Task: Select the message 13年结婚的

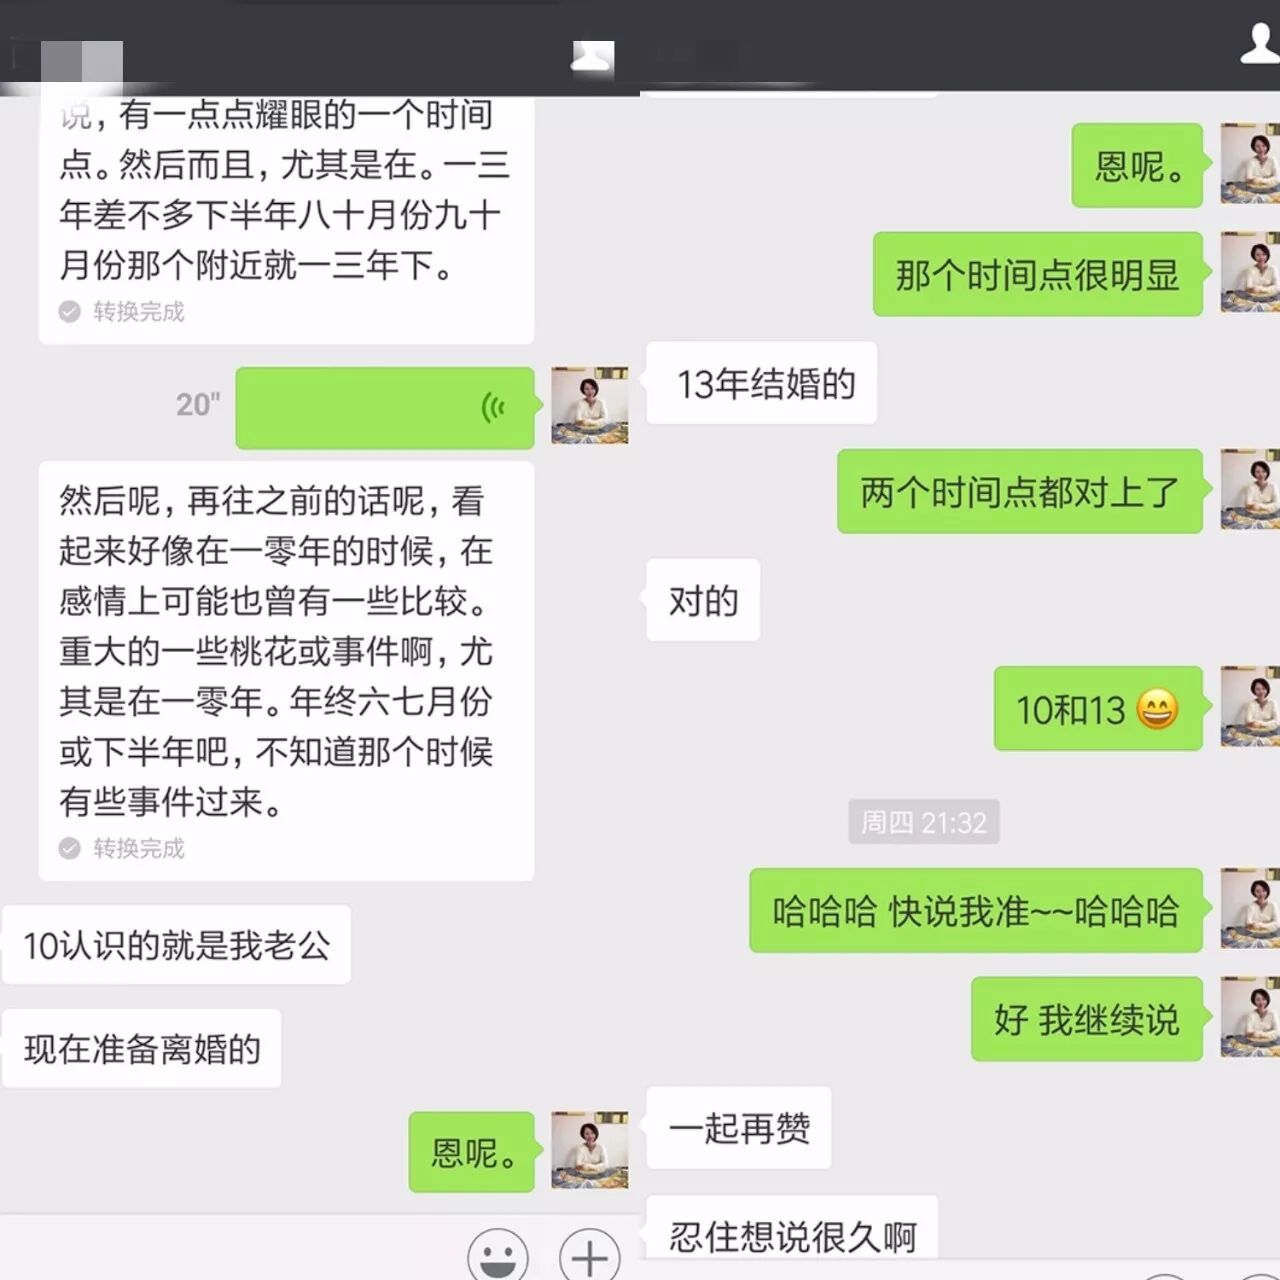Action: pos(762,383)
